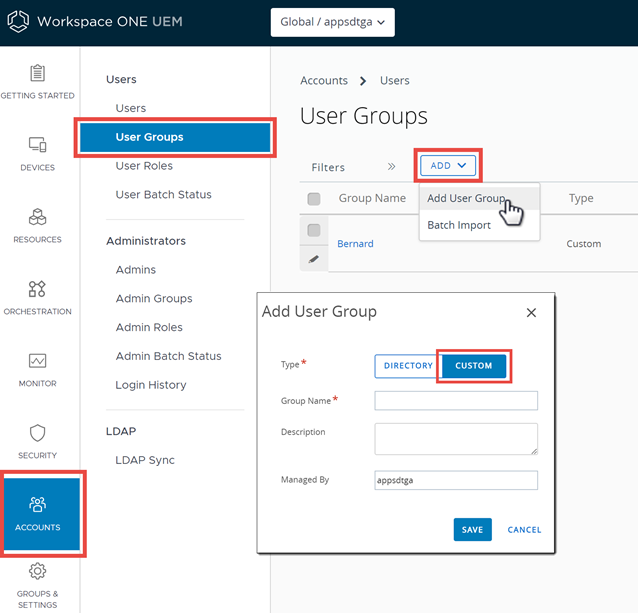The width and height of the screenshot is (638, 613).
Task: Open the Groups & Settings gear icon
Action: (x=37, y=571)
